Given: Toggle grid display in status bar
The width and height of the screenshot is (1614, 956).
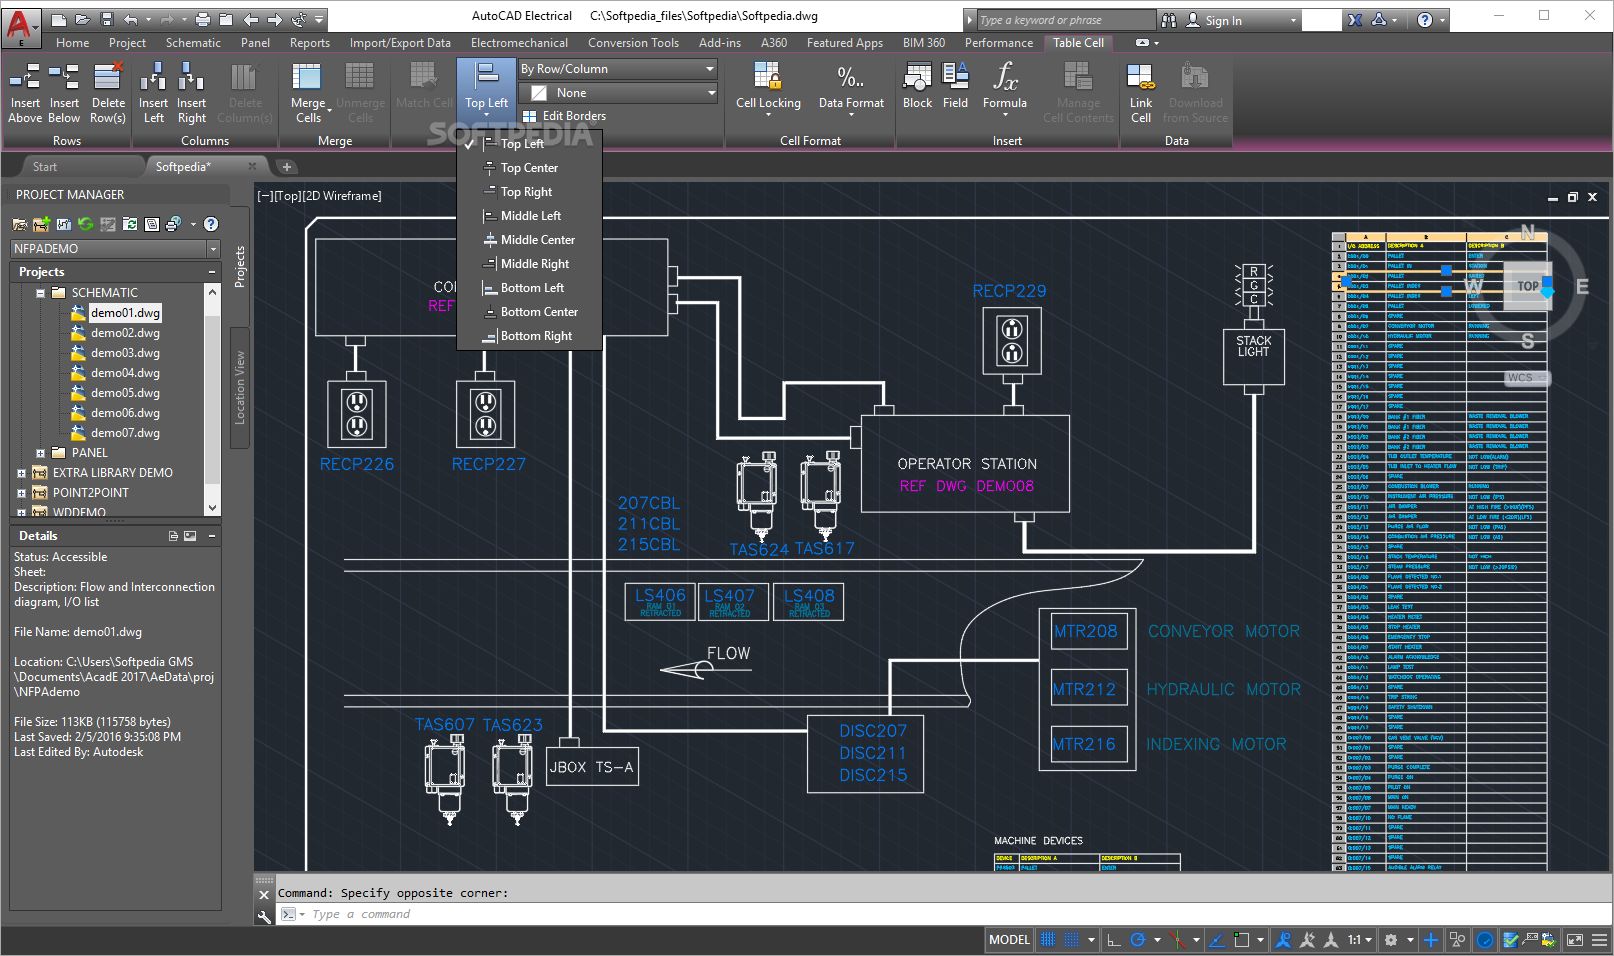Looking at the screenshot, I should (1048, 940).
